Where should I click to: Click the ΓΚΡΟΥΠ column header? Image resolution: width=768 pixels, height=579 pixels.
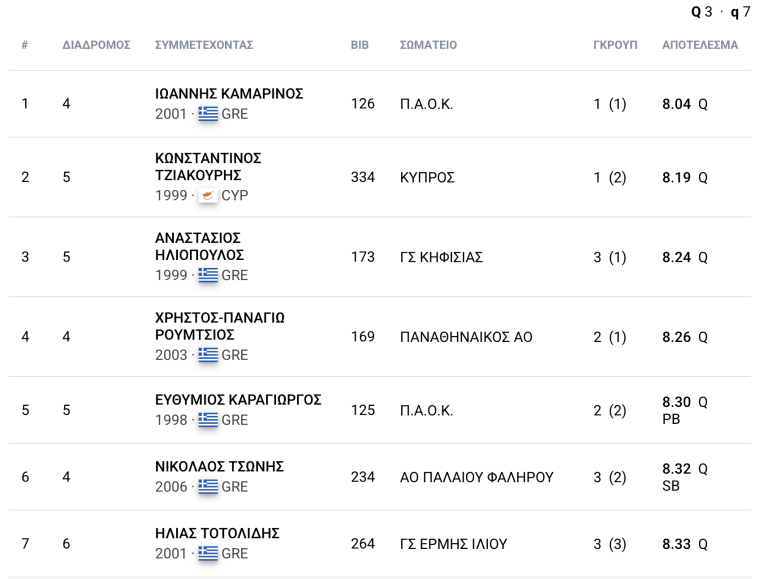coord(615,46)
